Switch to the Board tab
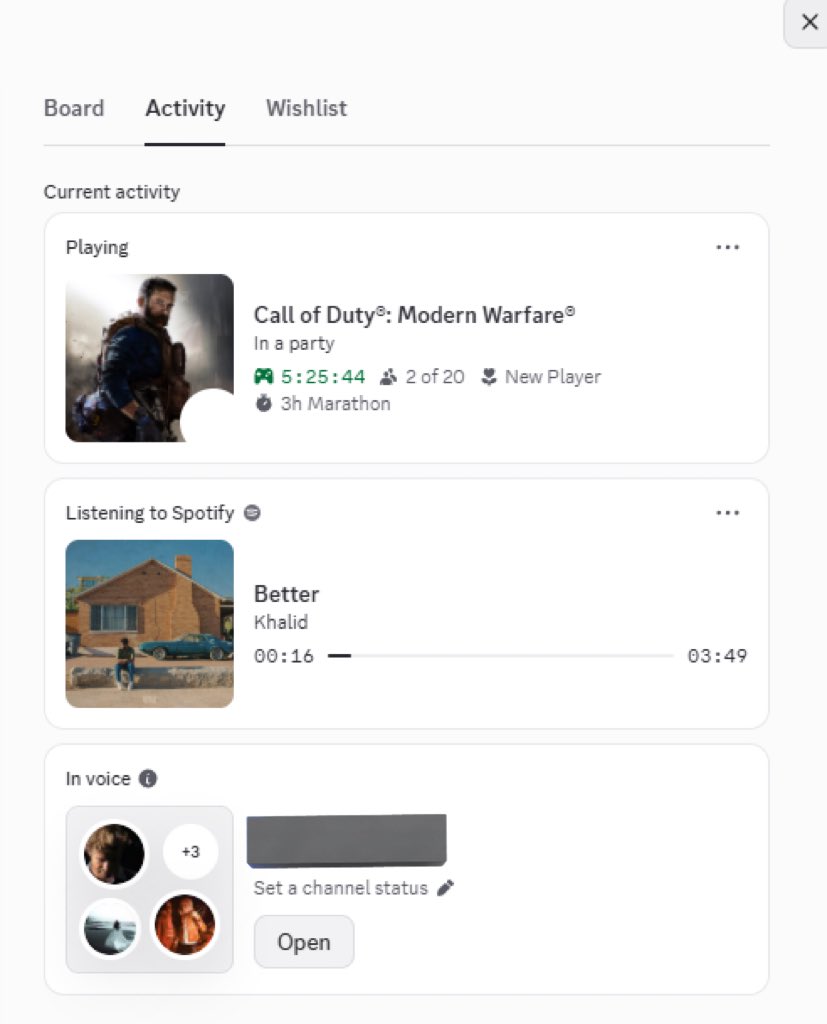This screenshot has width=827, height=1024. 74,108
